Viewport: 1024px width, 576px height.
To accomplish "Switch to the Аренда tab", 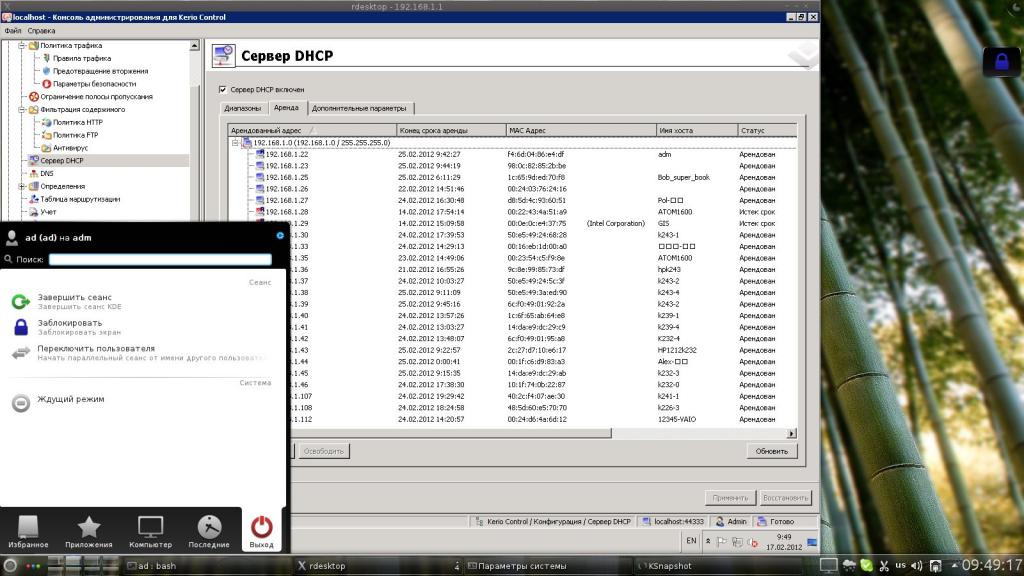I will pyautogui.click(x=287, y=108).
